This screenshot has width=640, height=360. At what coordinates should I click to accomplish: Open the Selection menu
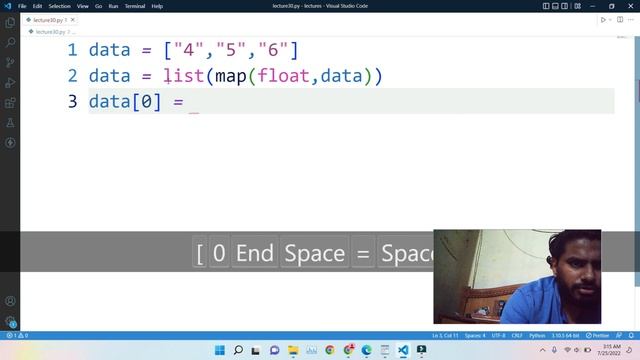pyautogui.click(x=59, y=6)
